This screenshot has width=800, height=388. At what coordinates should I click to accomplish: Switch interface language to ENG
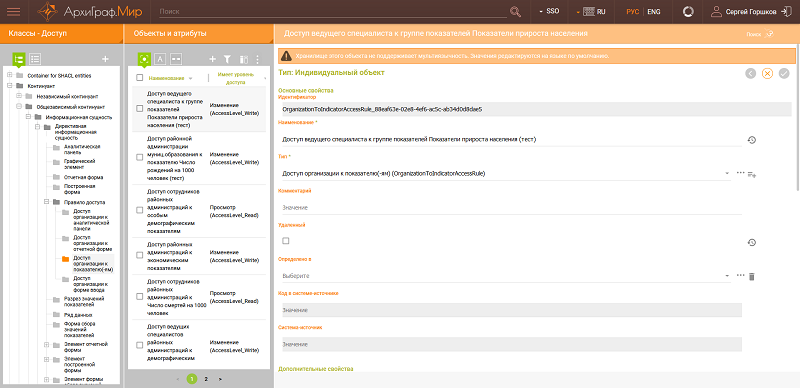point(654,11)
